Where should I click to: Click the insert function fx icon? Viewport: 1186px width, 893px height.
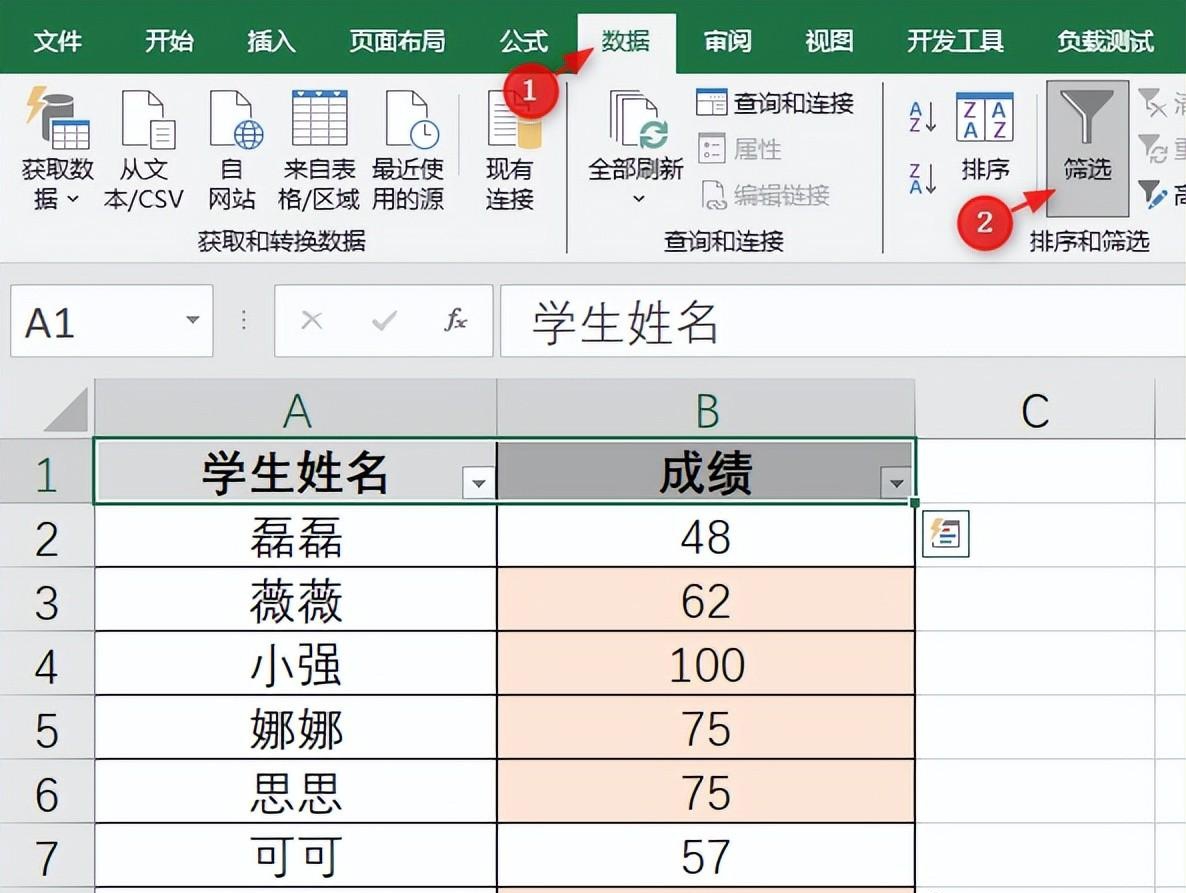click(x=455, y=321)
